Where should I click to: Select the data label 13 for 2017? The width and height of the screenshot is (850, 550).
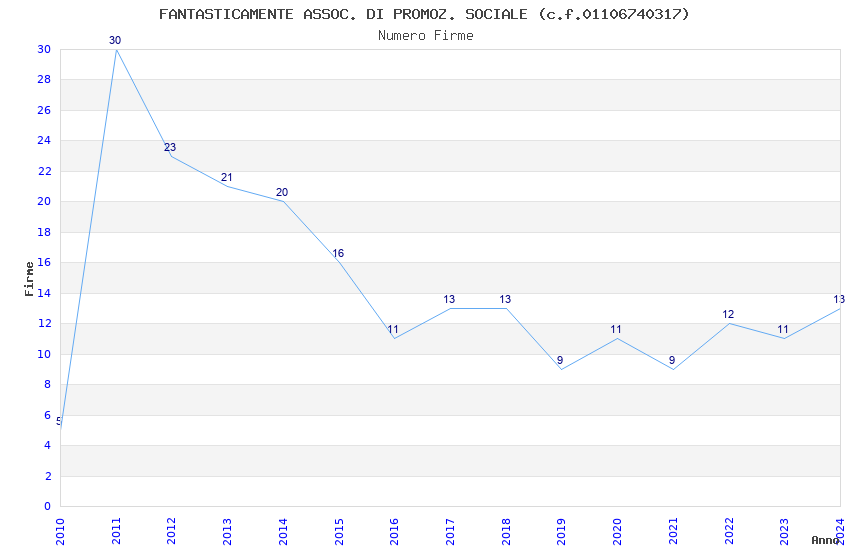(x=449, y=299)
